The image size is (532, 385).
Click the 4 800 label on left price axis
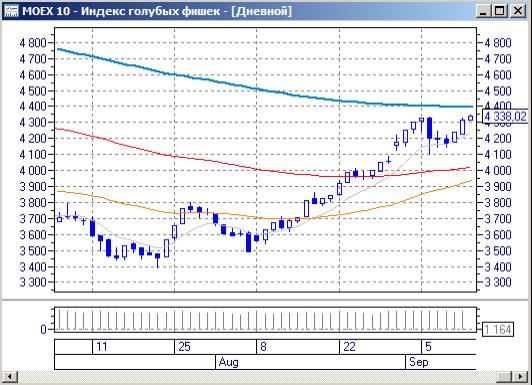tap(33, 43)
